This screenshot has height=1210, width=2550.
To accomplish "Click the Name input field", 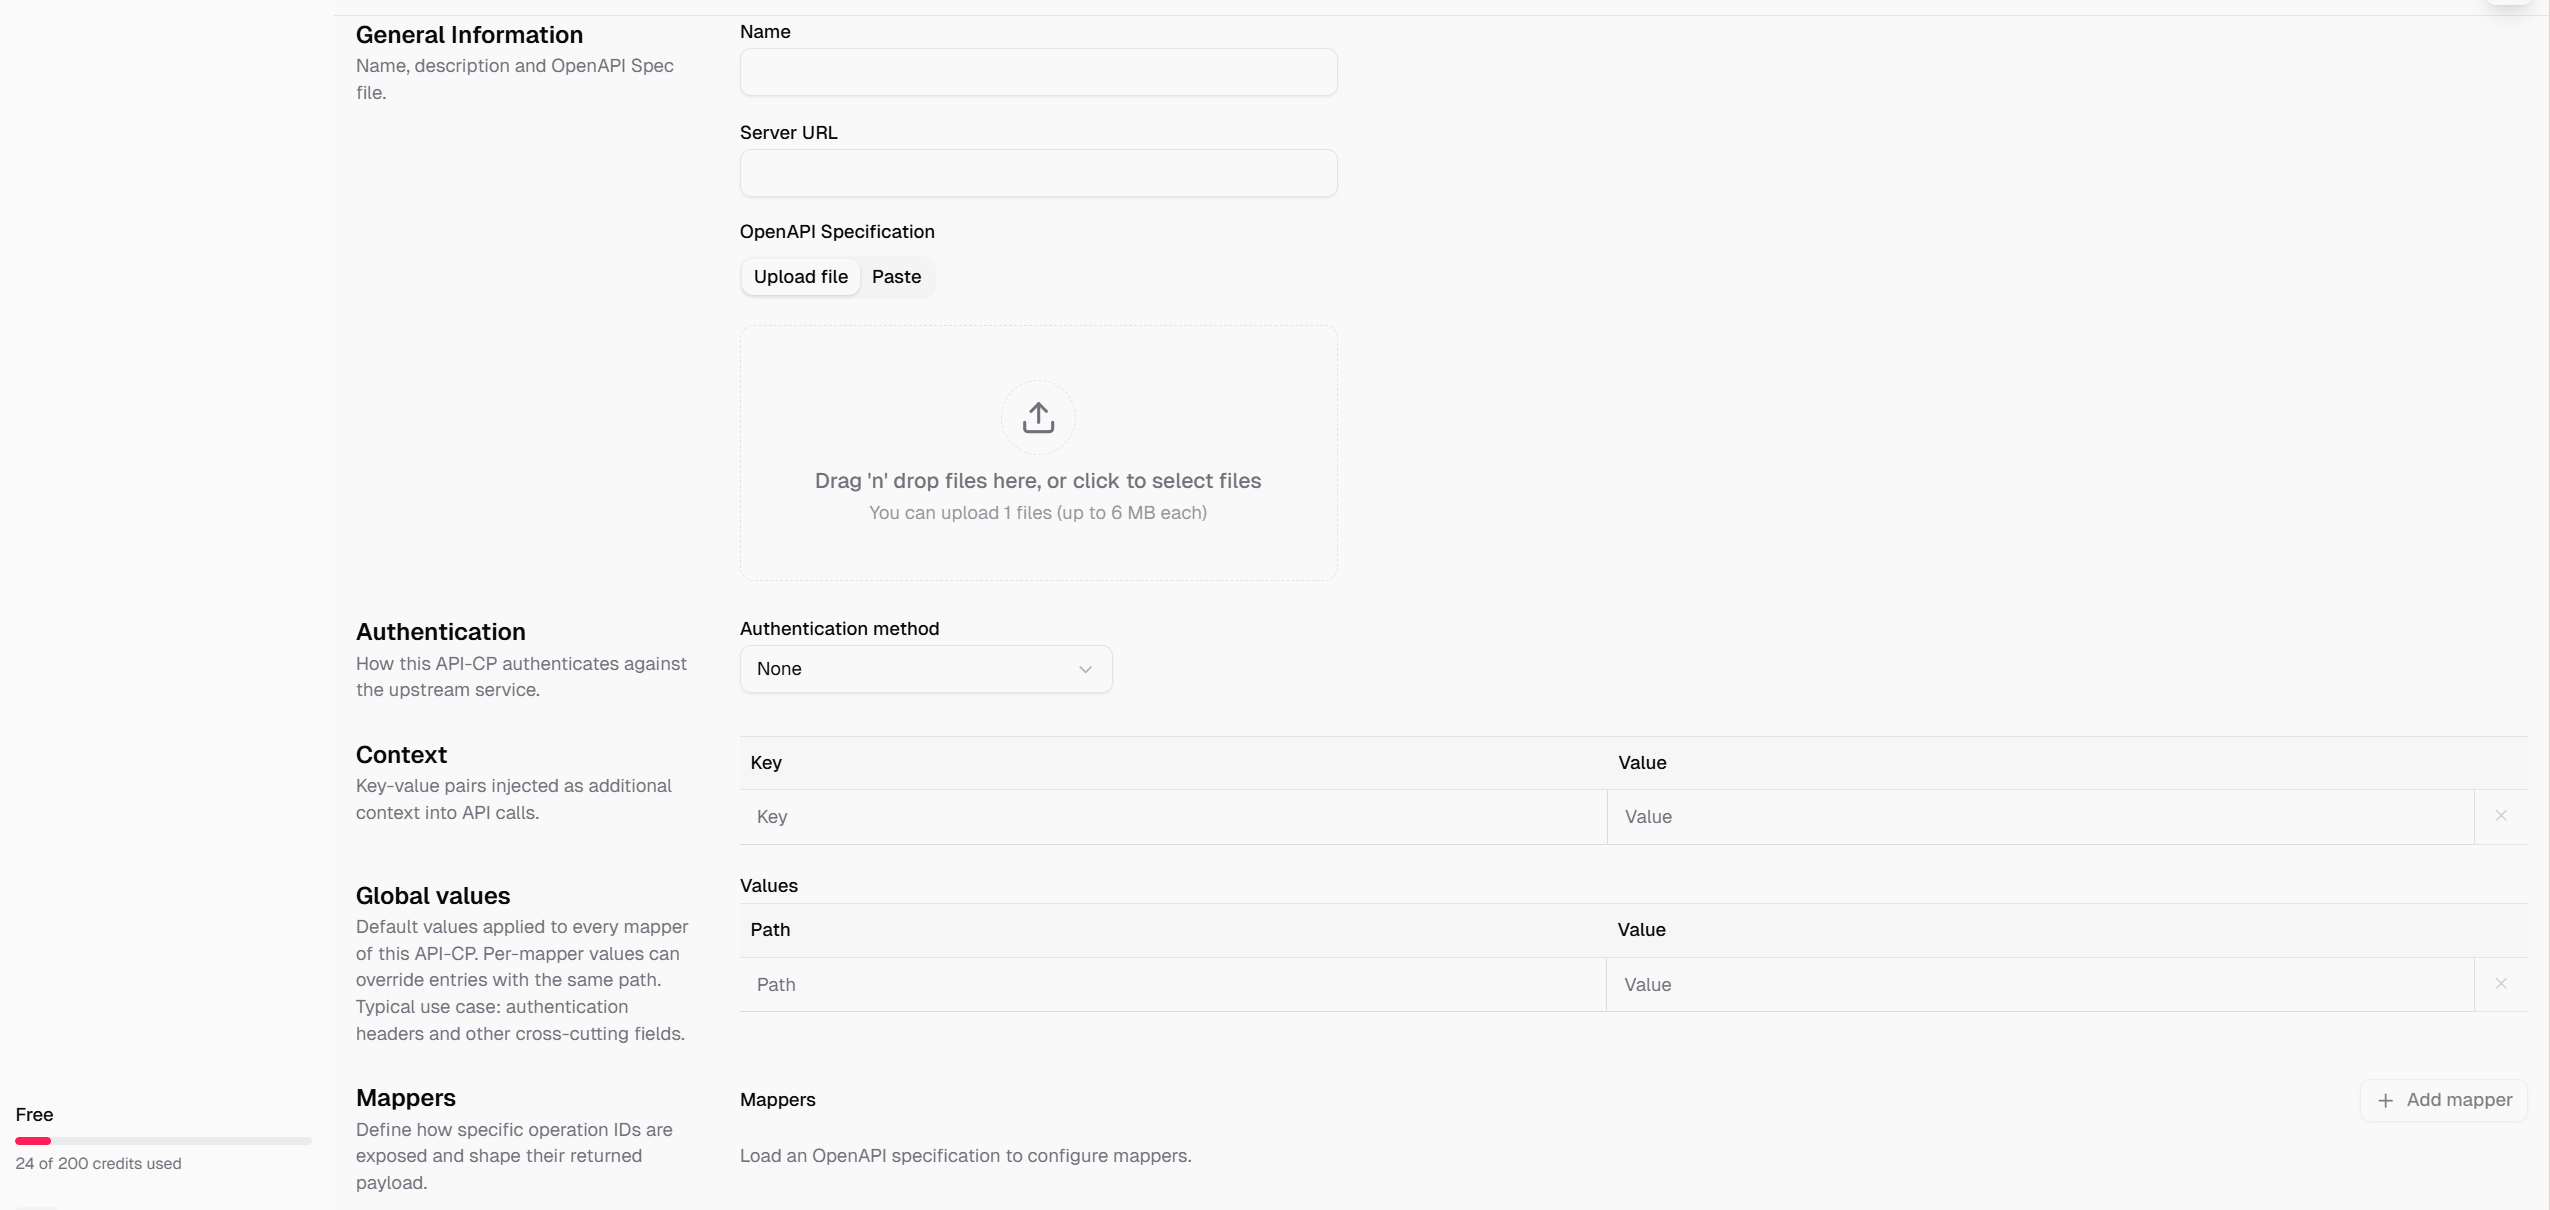I will point(1038,72).
